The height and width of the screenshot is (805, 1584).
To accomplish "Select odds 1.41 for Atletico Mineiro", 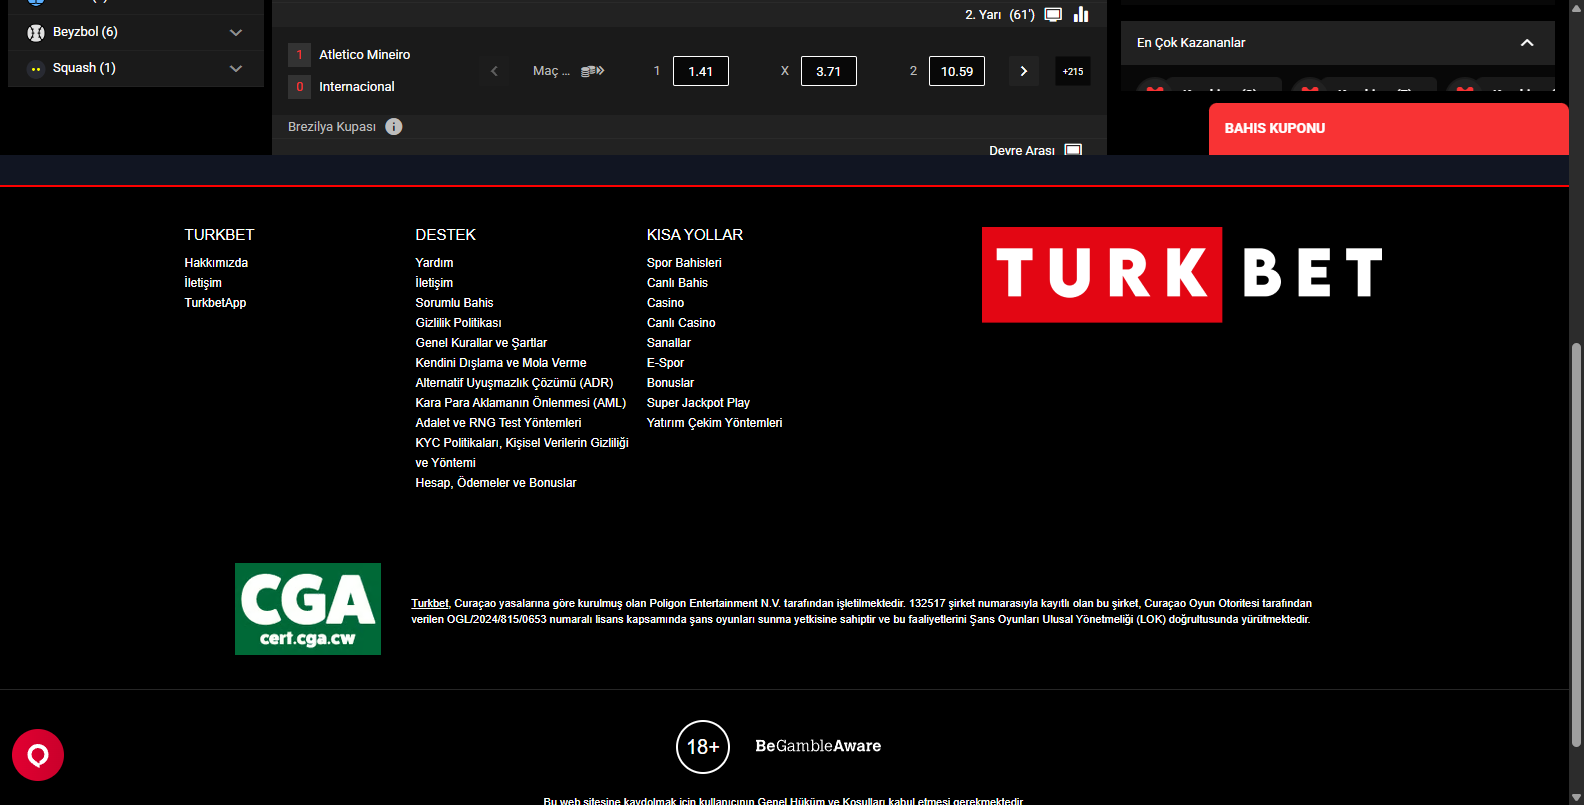I will pos(701,71).
